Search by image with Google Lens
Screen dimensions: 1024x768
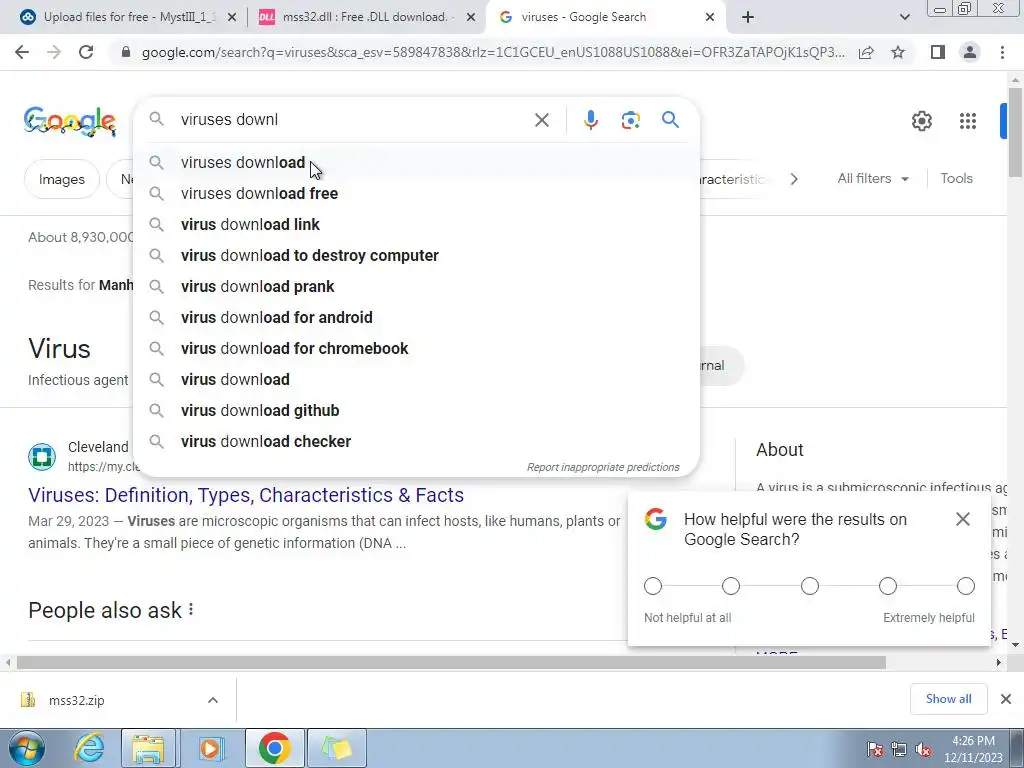630,120
